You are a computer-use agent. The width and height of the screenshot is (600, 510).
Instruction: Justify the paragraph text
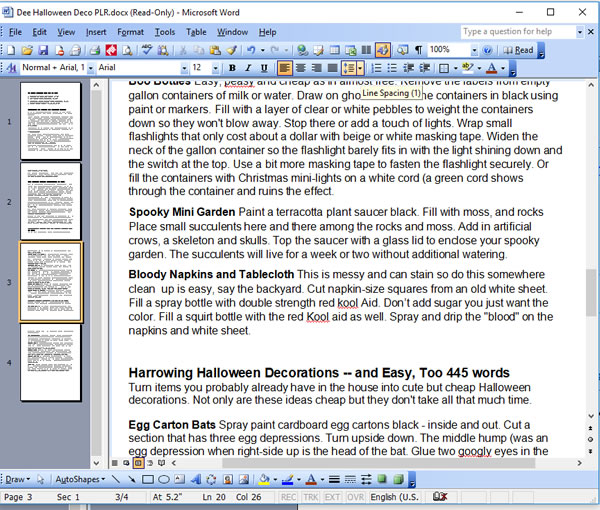(x=333, y=68)
